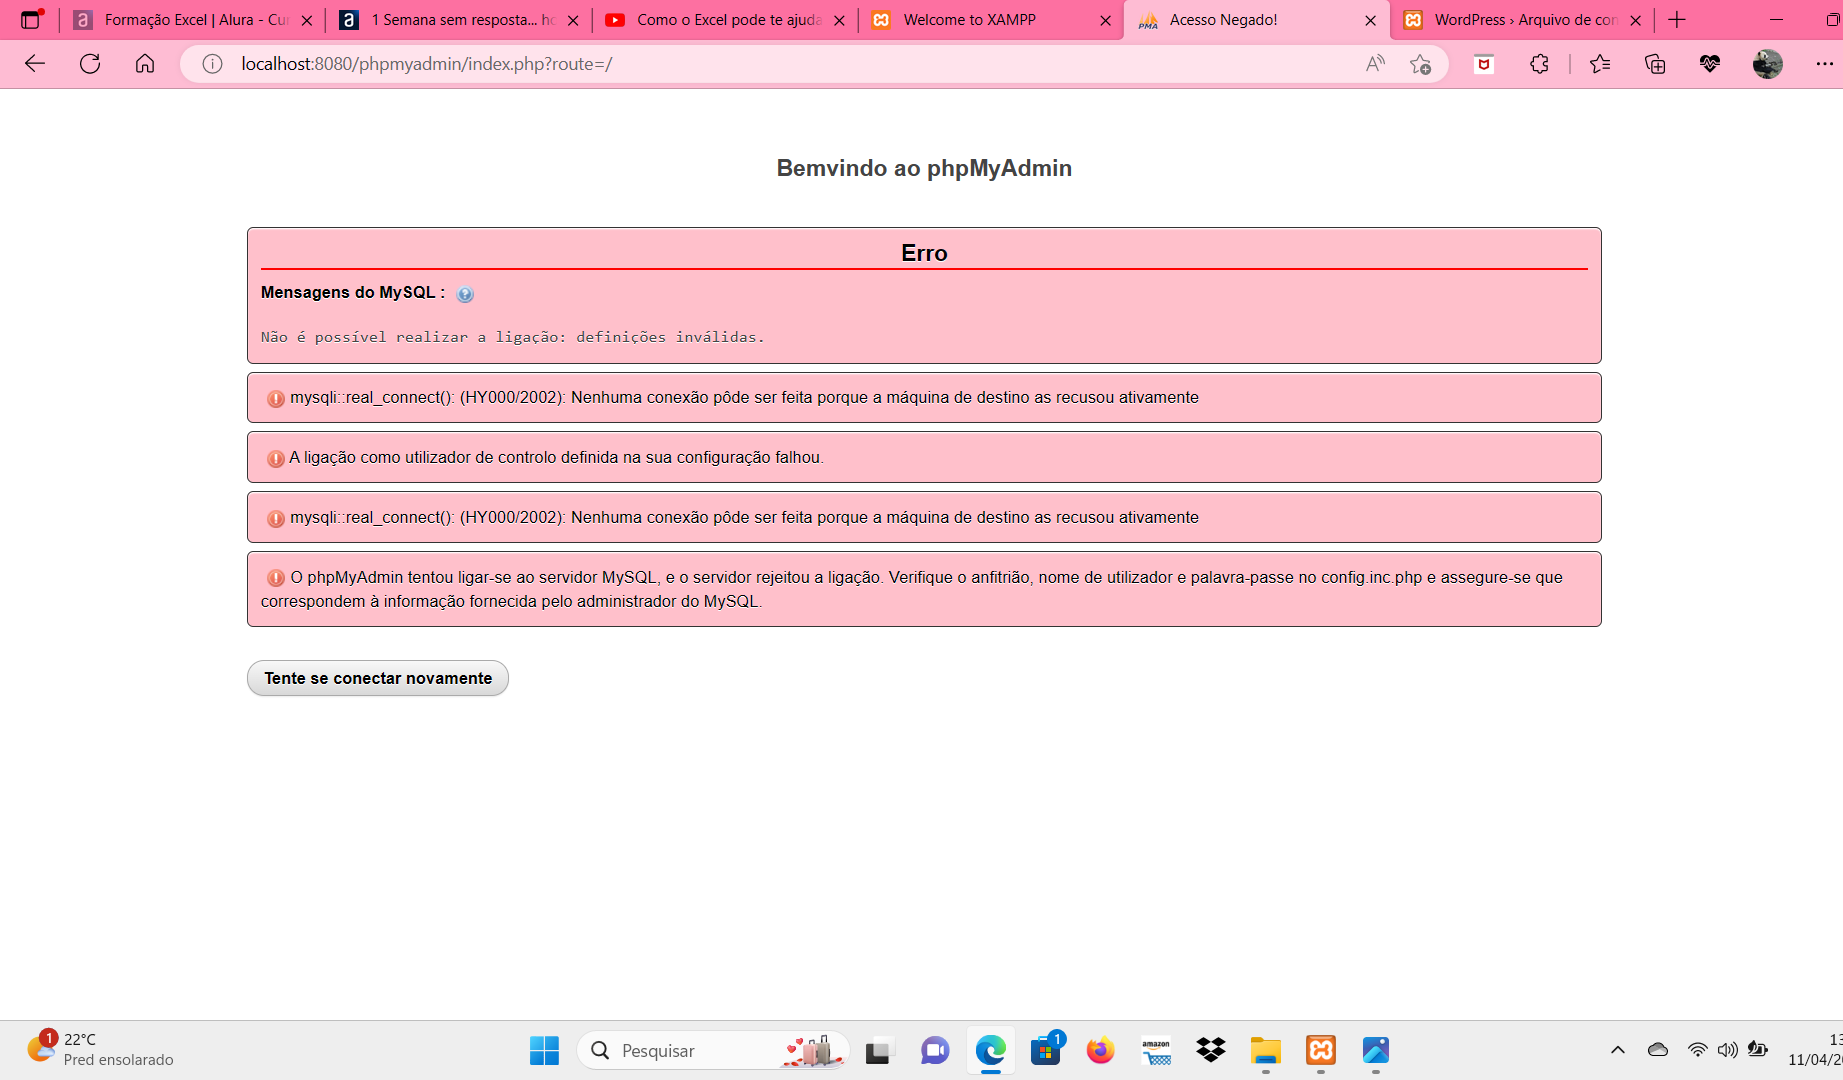Image resolution: width=1843 pixels, height=1080 pixels.
Task: Open the weather widget 22°C
Action: 100,1050
